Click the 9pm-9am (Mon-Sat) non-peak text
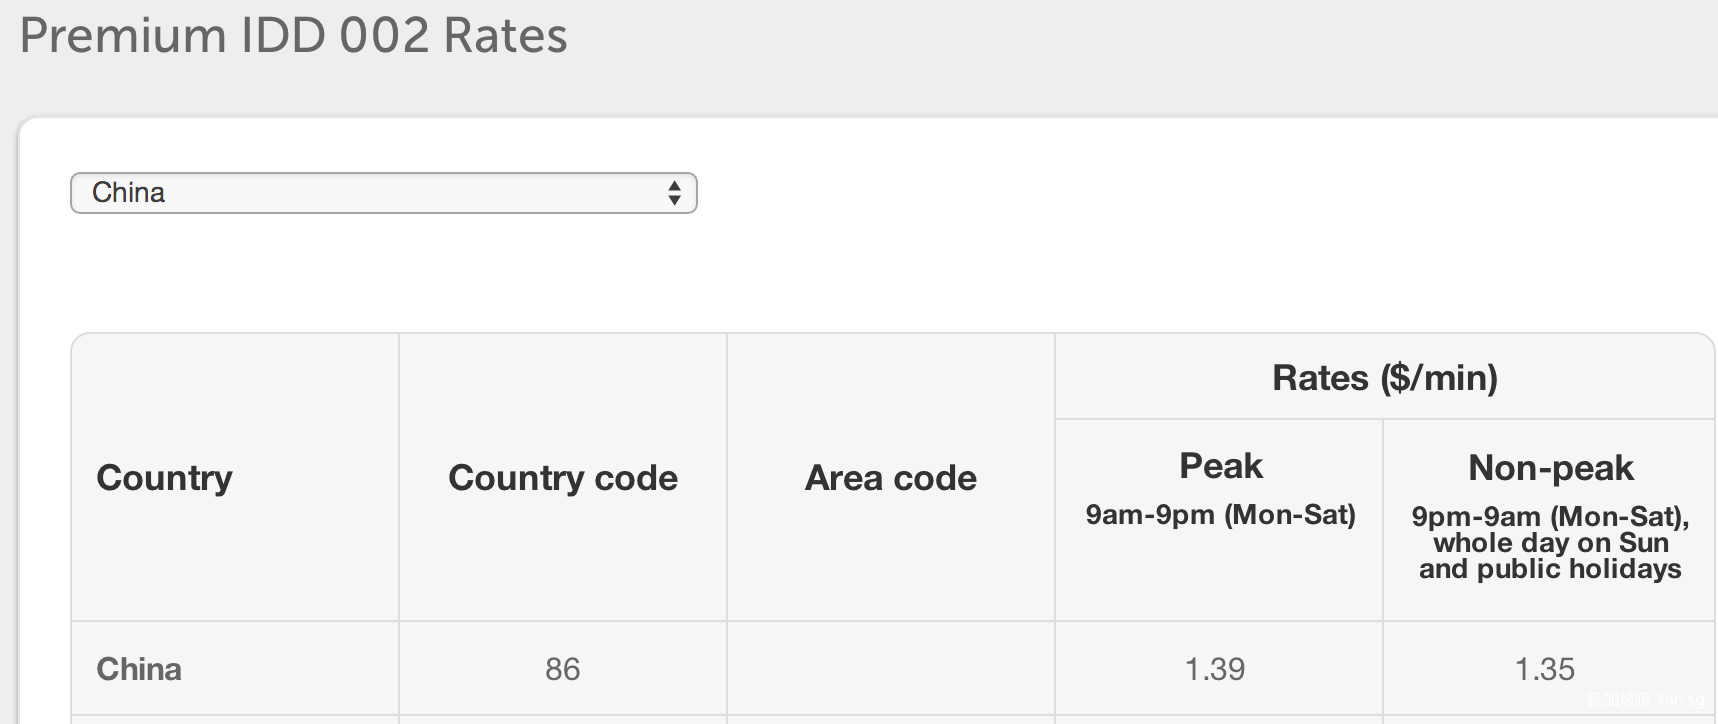Screen dimensions: 1718x724 coord(1550,517)
